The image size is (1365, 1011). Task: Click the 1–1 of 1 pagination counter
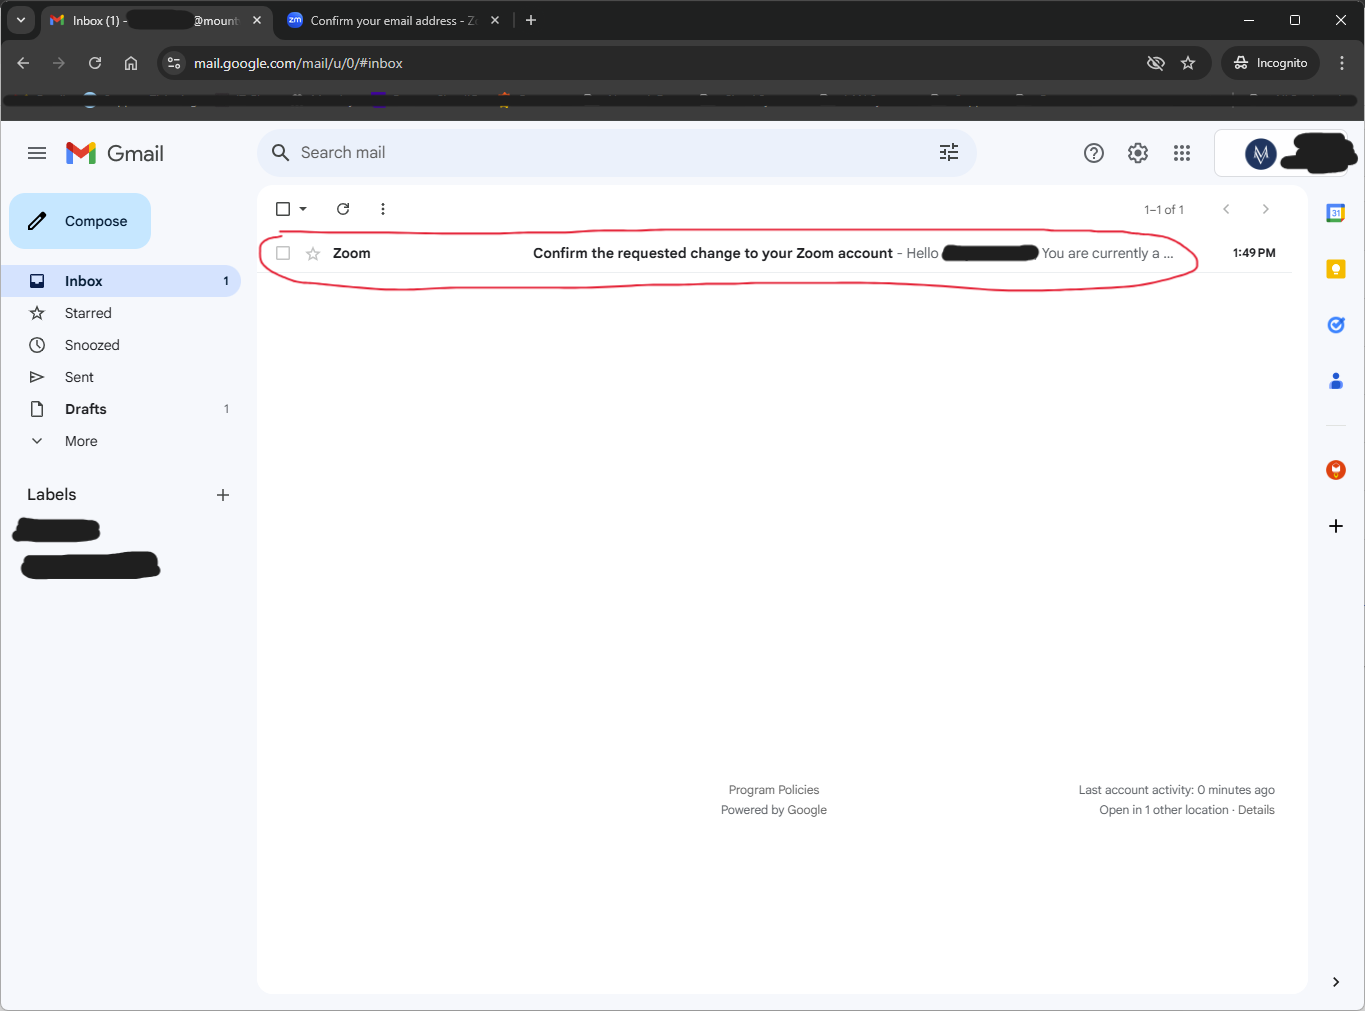click(1164, 210)
